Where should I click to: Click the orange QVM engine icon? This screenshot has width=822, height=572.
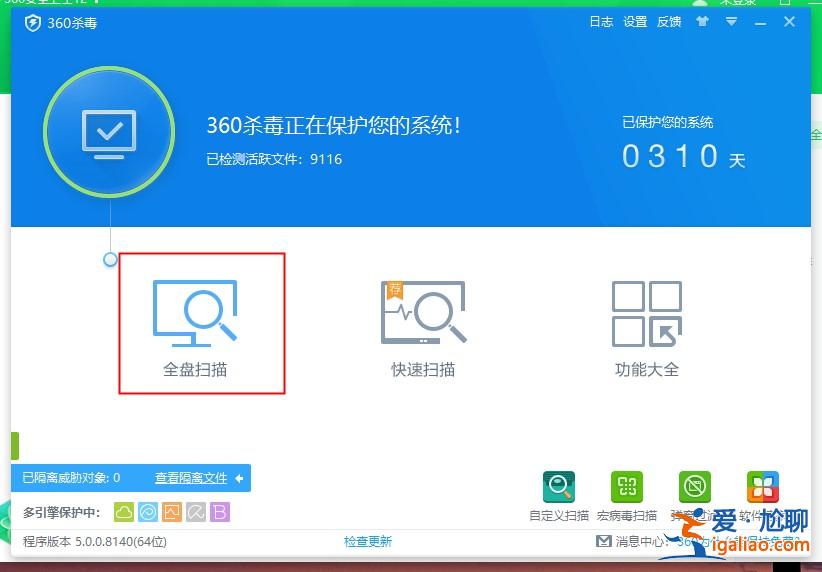click(172, 512)
